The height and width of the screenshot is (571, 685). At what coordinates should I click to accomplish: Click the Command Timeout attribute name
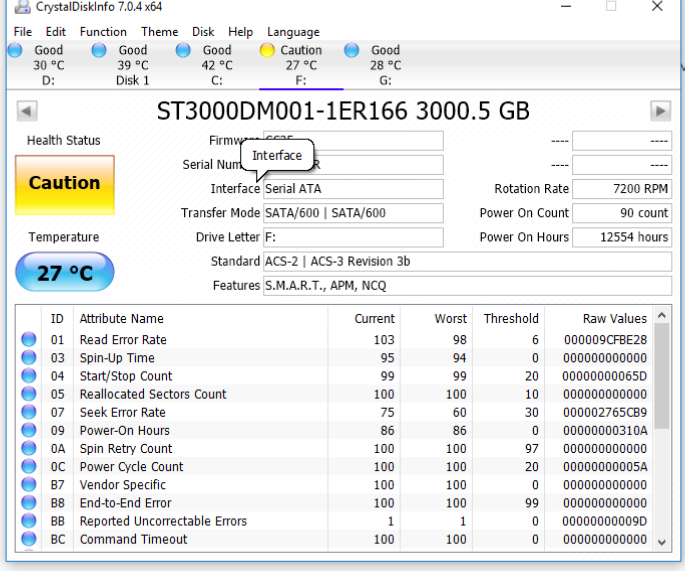click(x=133, y=539)
